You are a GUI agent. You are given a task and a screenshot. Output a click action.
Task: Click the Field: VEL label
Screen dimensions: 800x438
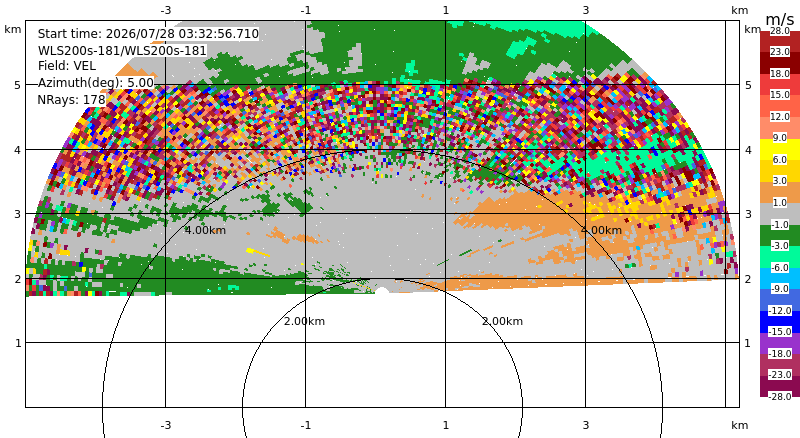point(67,65)
